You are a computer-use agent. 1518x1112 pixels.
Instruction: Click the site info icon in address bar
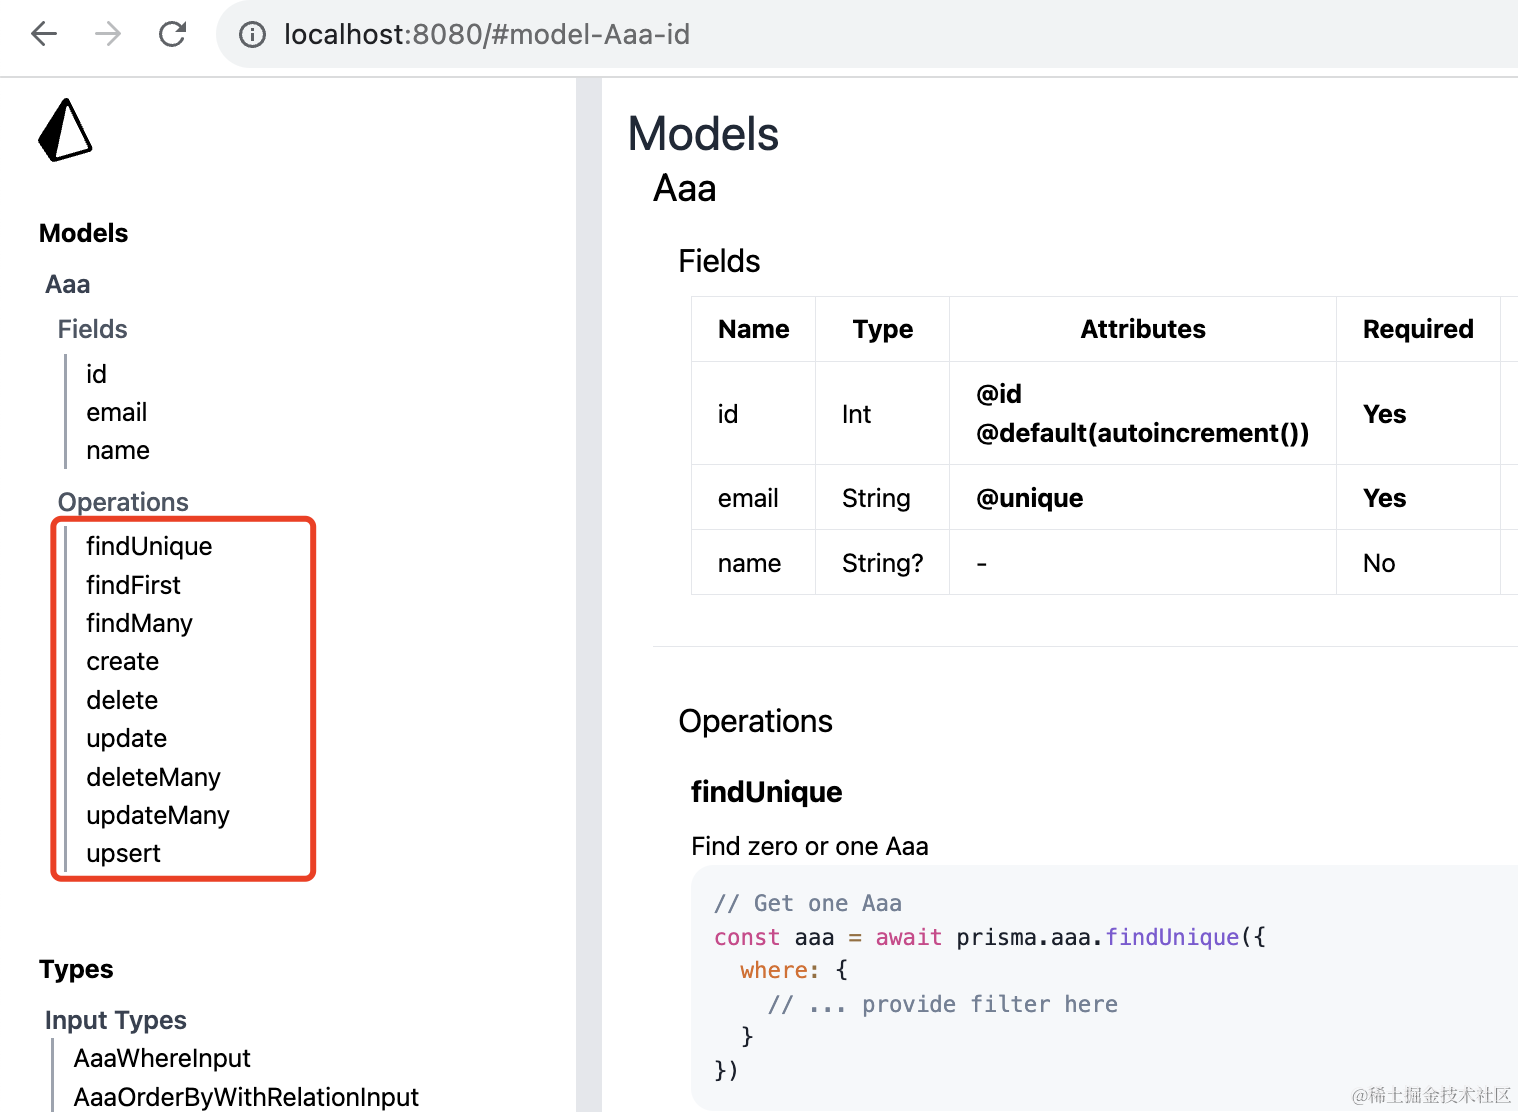pyautogui.click(x=252, y=35)
